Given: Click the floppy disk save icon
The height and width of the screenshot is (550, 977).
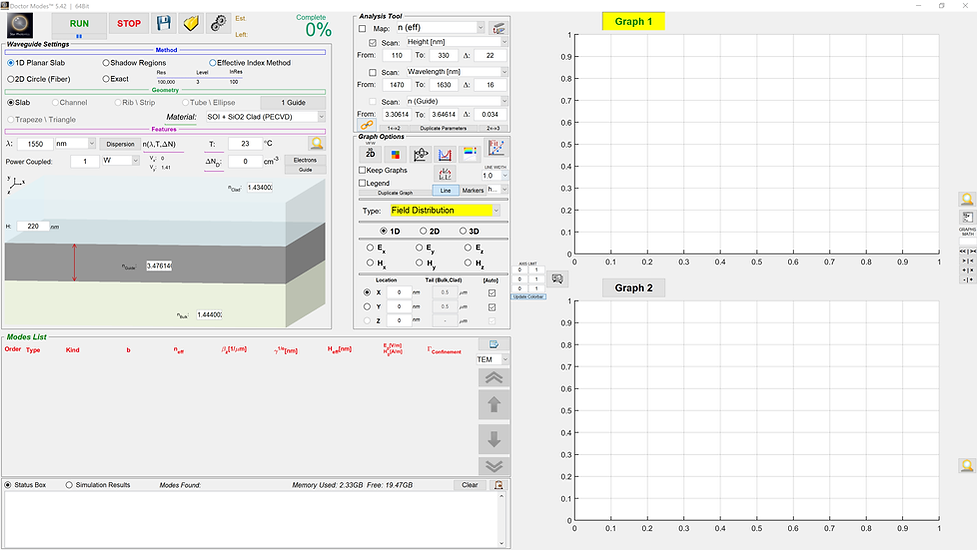Looking at the screenshot, I should pyautogui.click(x=164, y=24).
